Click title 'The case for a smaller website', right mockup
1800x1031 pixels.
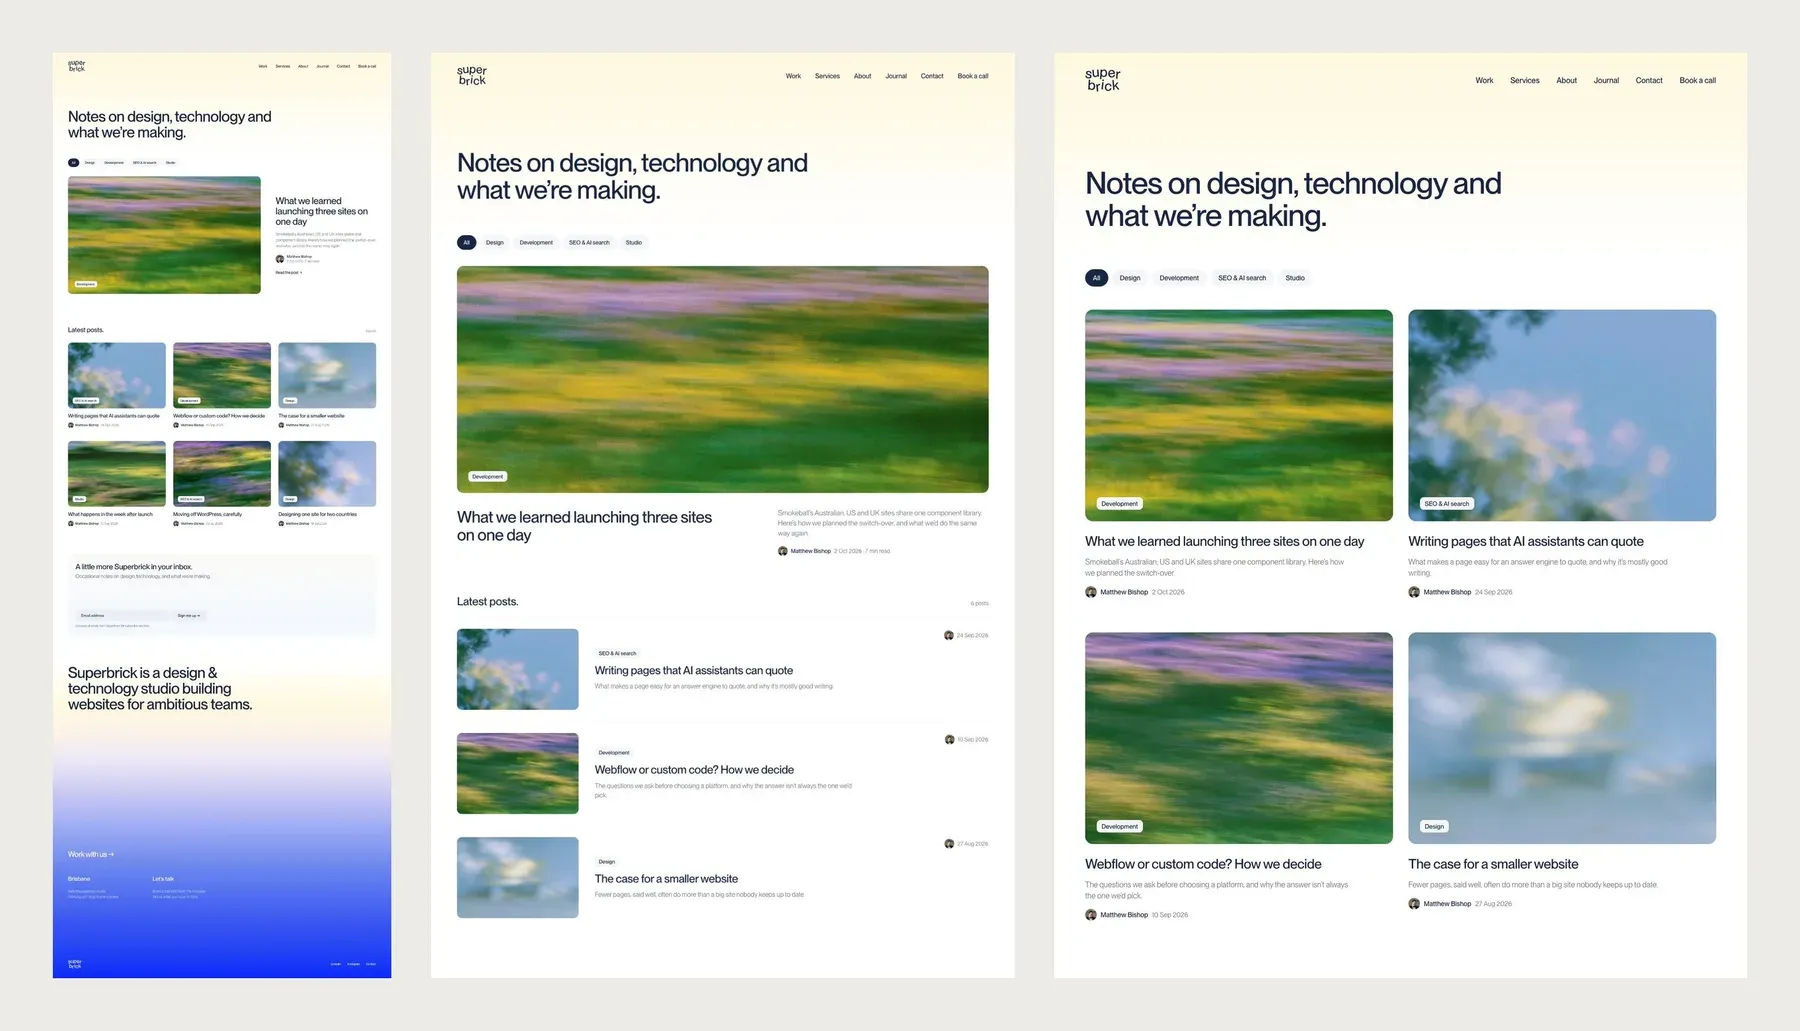click(1493, 864)
